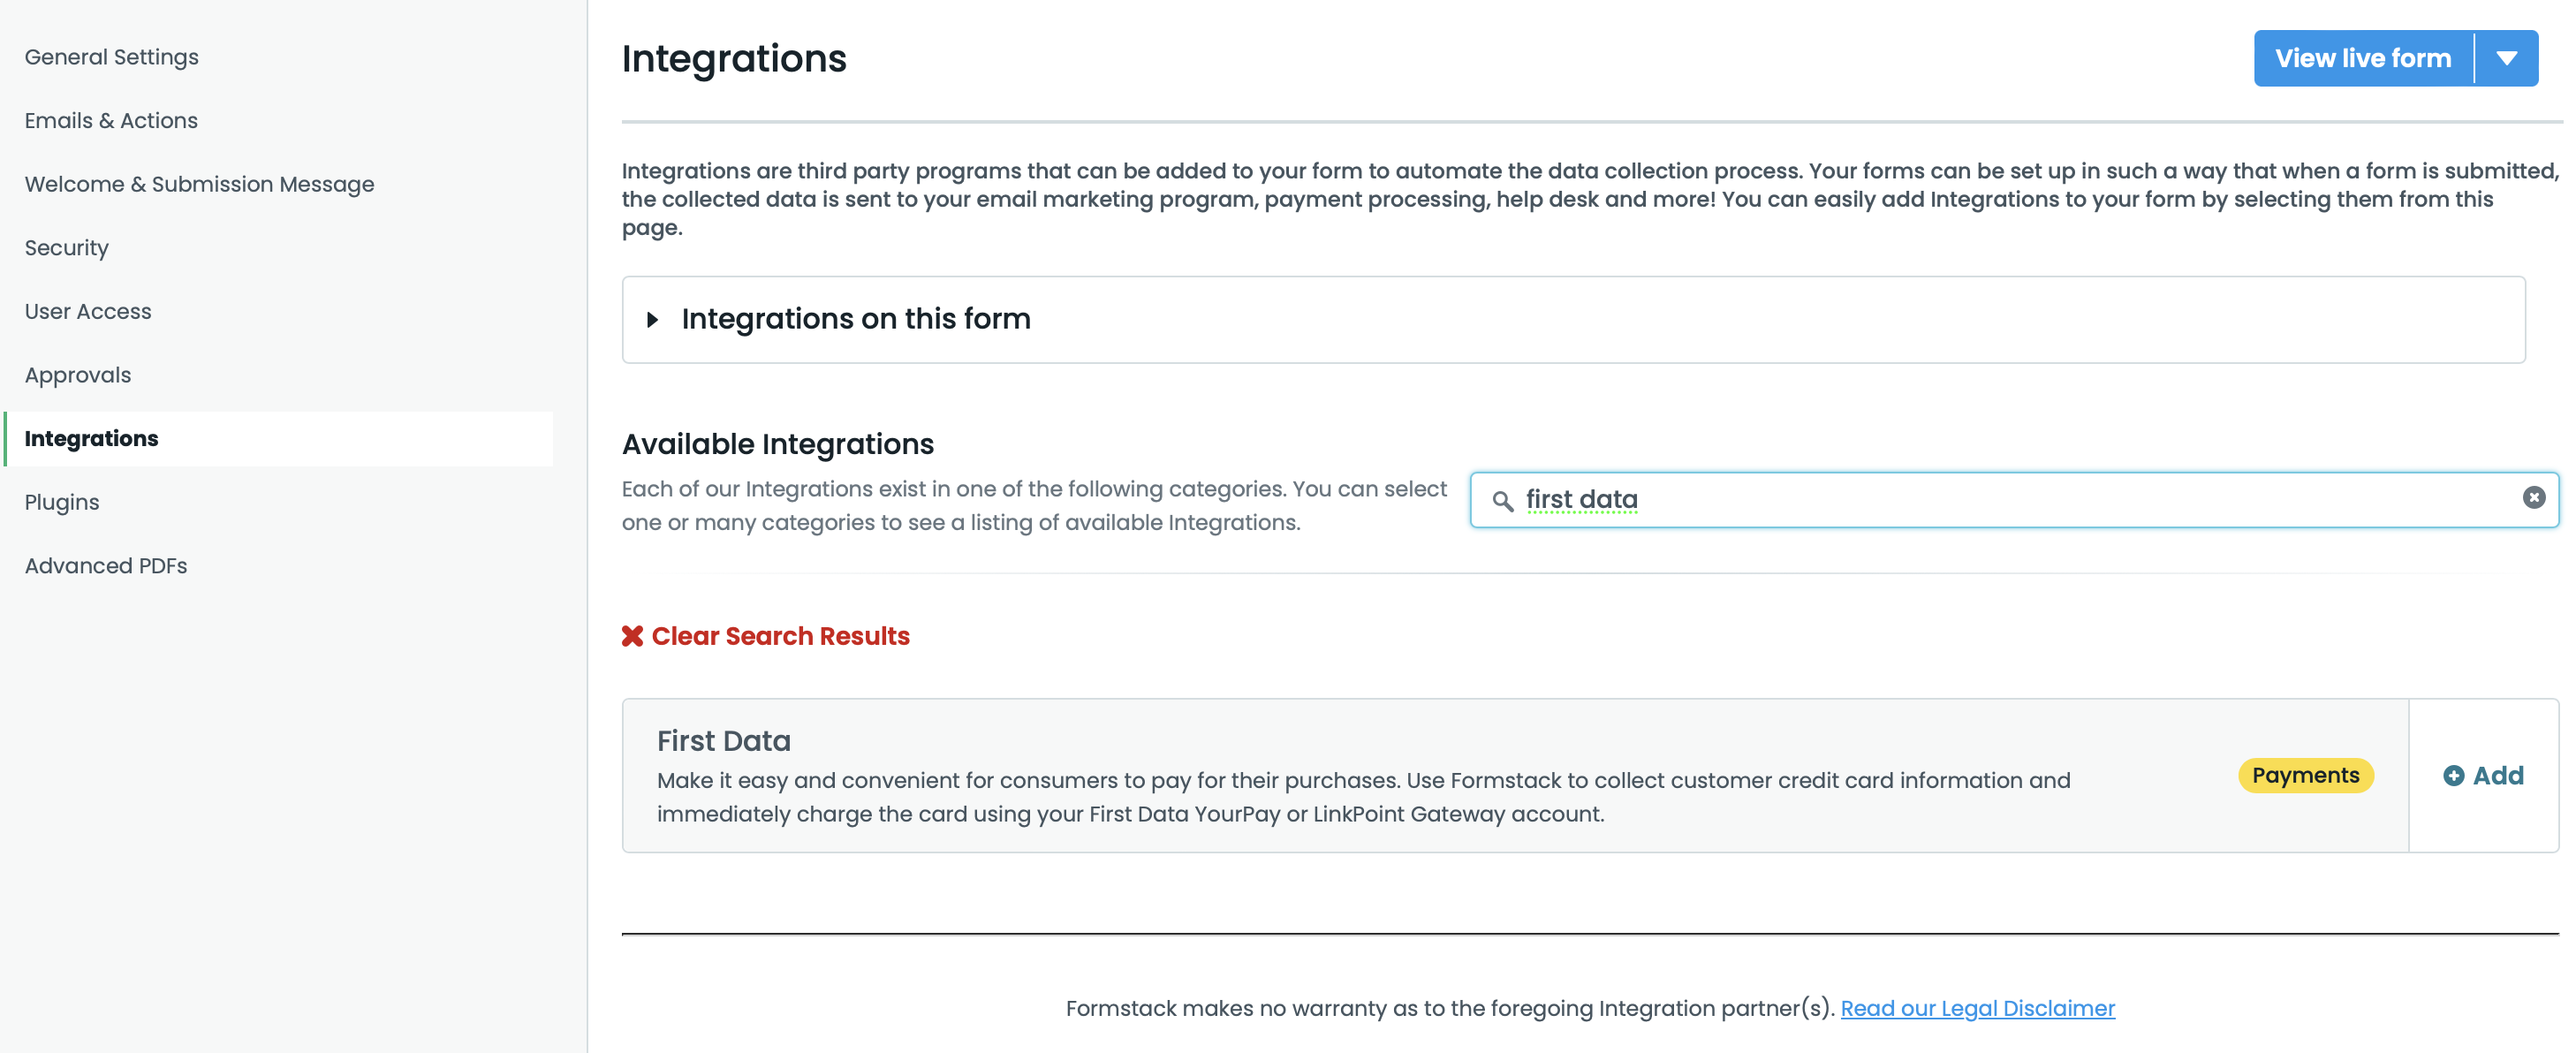Navigate to Approvals page
This screenshot has height=1053, width=2576.
pos(78,375)
